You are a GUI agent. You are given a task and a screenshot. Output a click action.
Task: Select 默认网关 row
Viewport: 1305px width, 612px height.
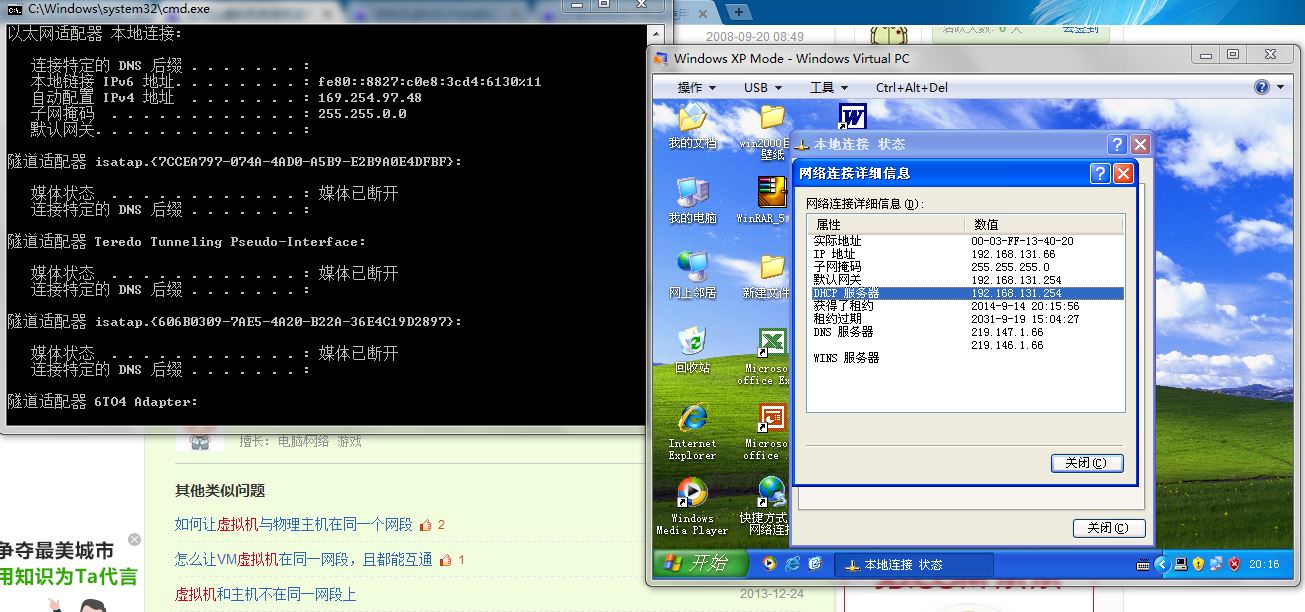(x=966, y=280)
